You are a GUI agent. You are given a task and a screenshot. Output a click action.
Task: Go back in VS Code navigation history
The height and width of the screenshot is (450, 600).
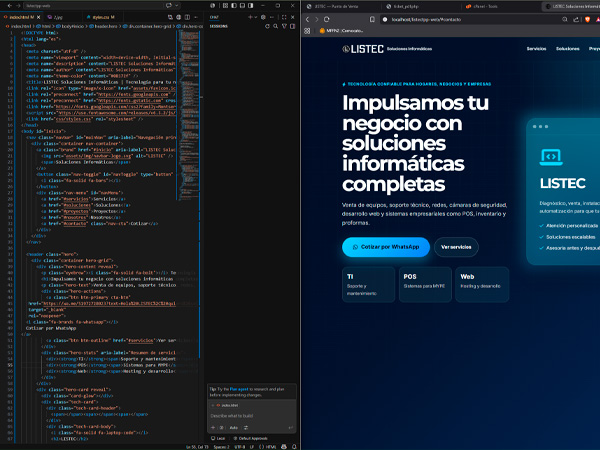[10, 6]
